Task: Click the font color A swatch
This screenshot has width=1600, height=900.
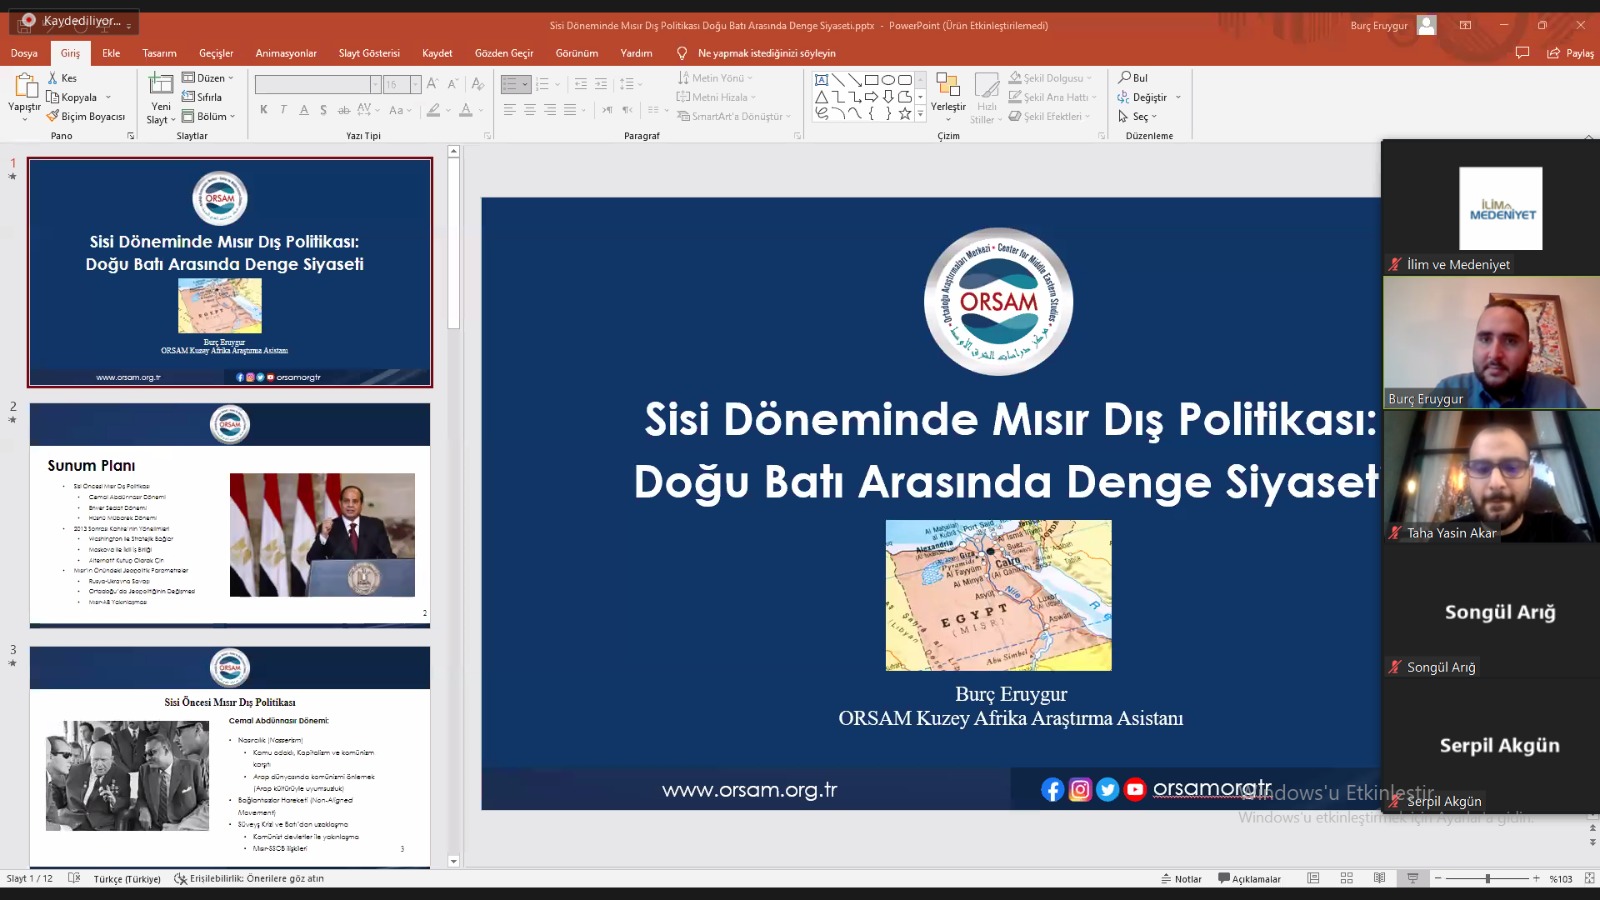Action: coord(465,110)
